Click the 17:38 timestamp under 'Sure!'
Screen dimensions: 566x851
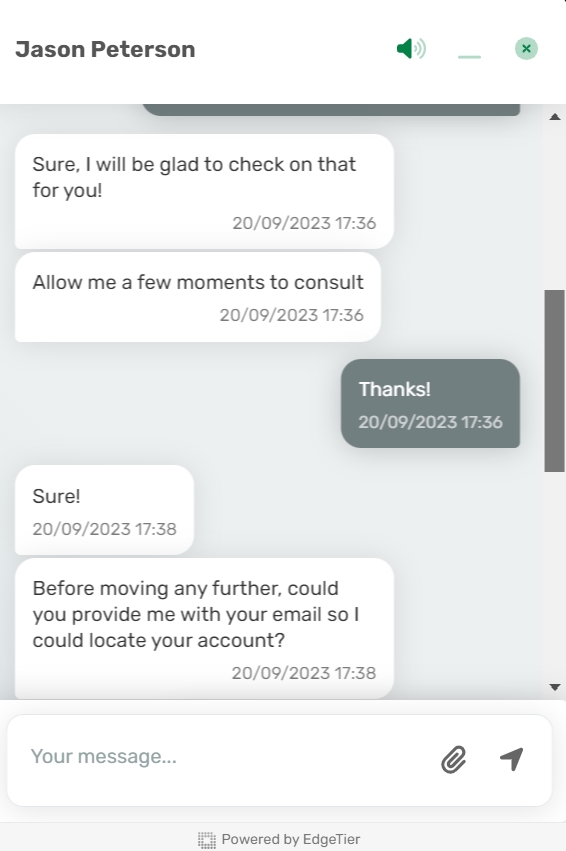[105, 529]
